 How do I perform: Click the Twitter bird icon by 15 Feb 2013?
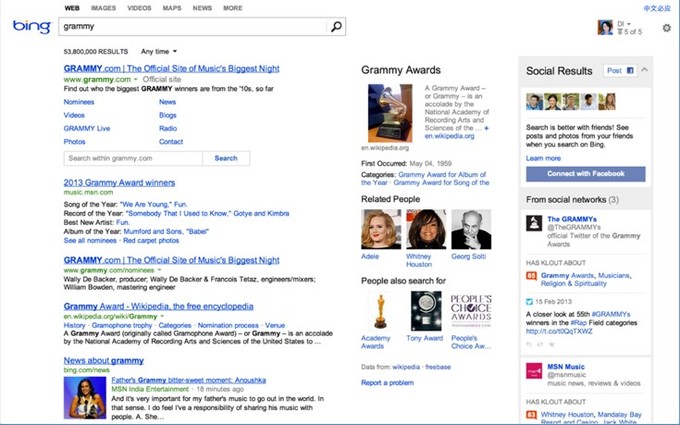pos(529,301)
